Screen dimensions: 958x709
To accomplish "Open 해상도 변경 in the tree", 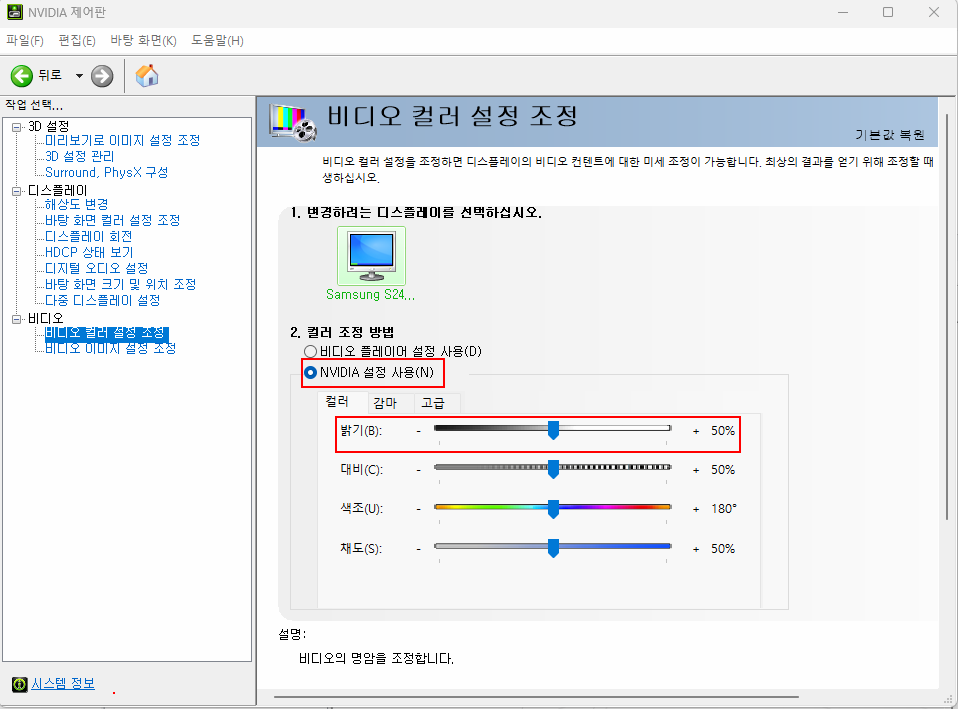I will 76,204.
